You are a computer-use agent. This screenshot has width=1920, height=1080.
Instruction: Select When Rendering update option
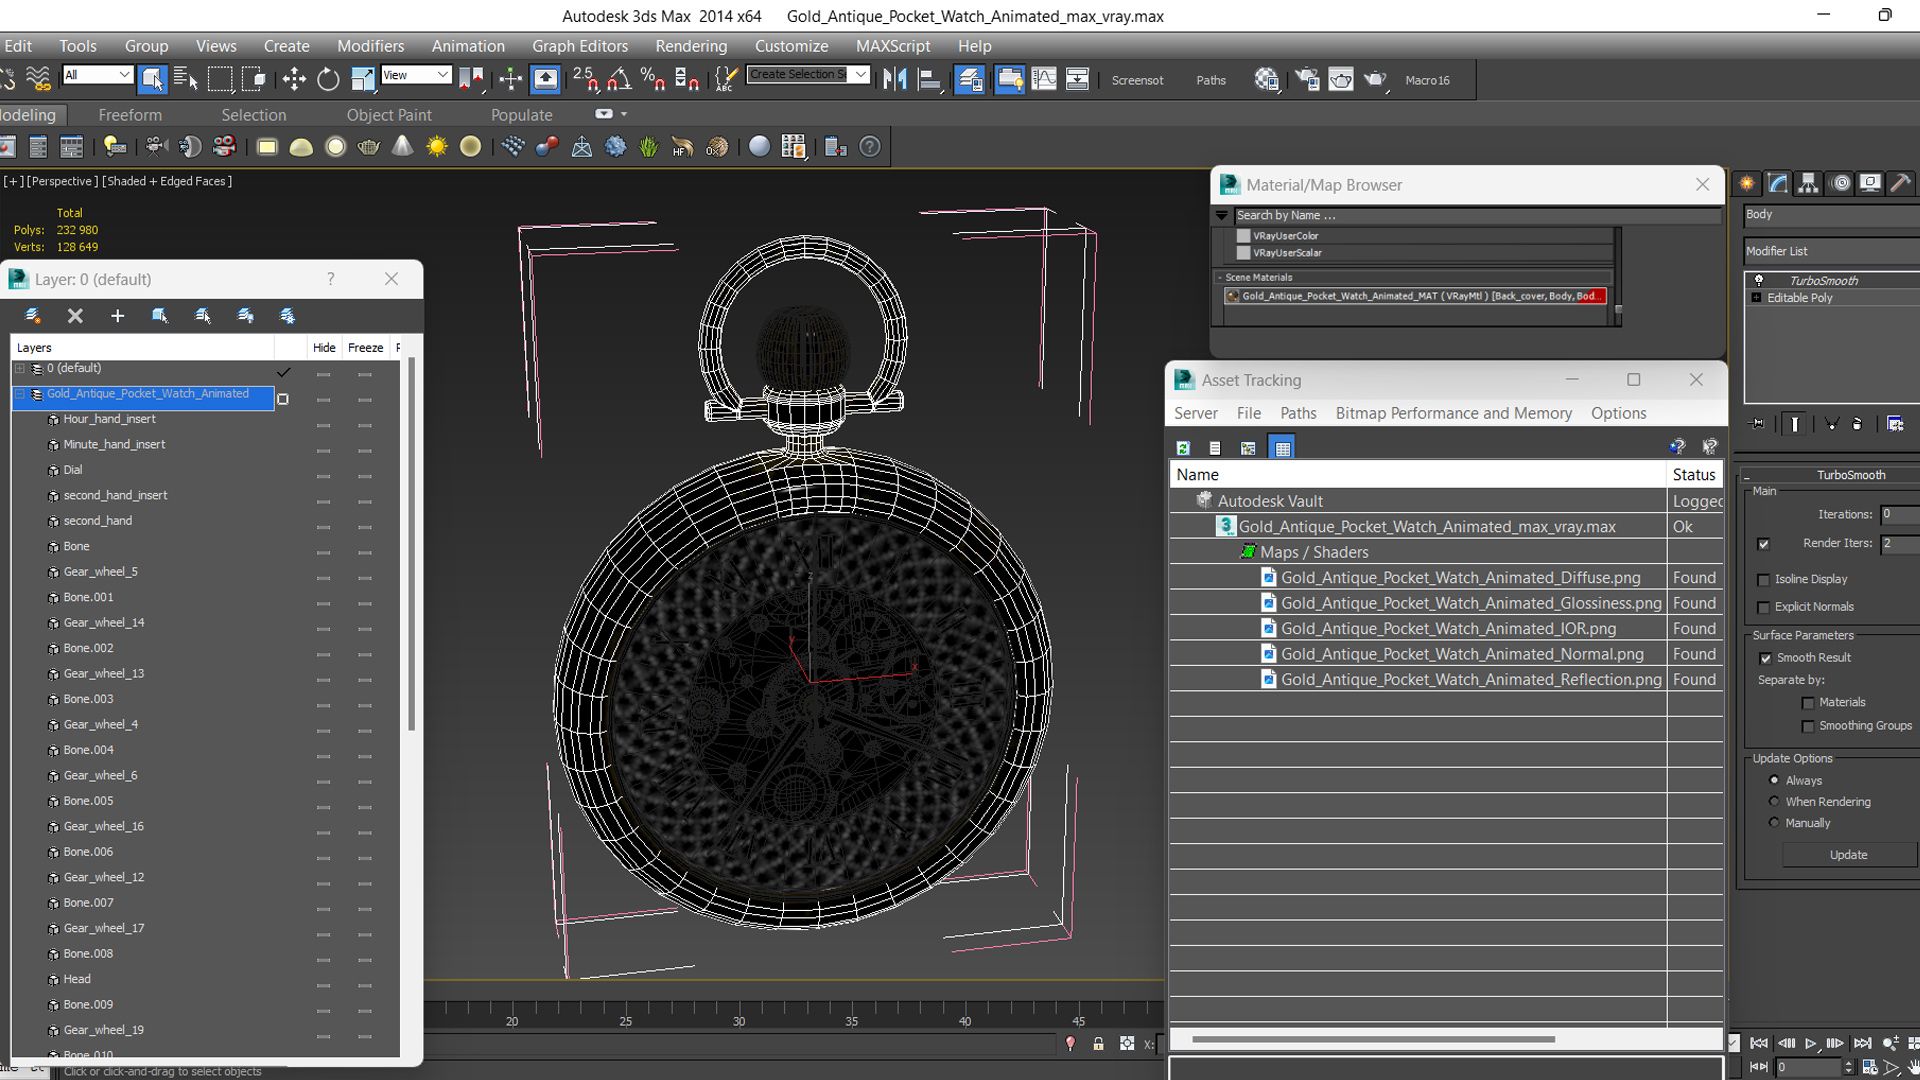click(x=1775, y=801)
